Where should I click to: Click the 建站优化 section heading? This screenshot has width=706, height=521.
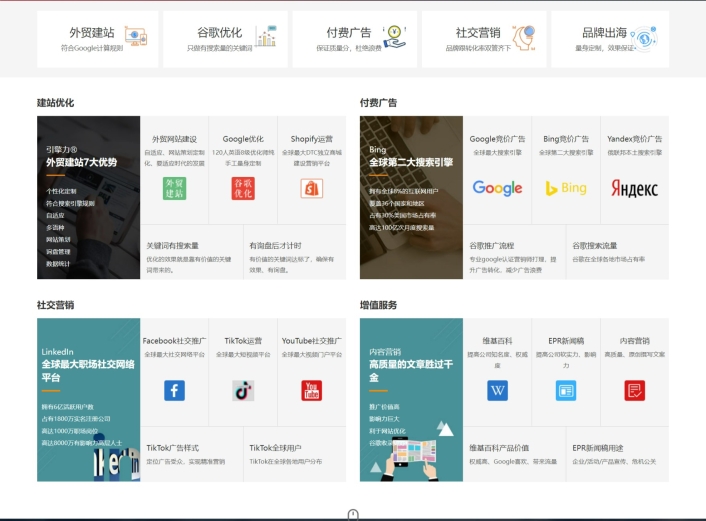55,103
